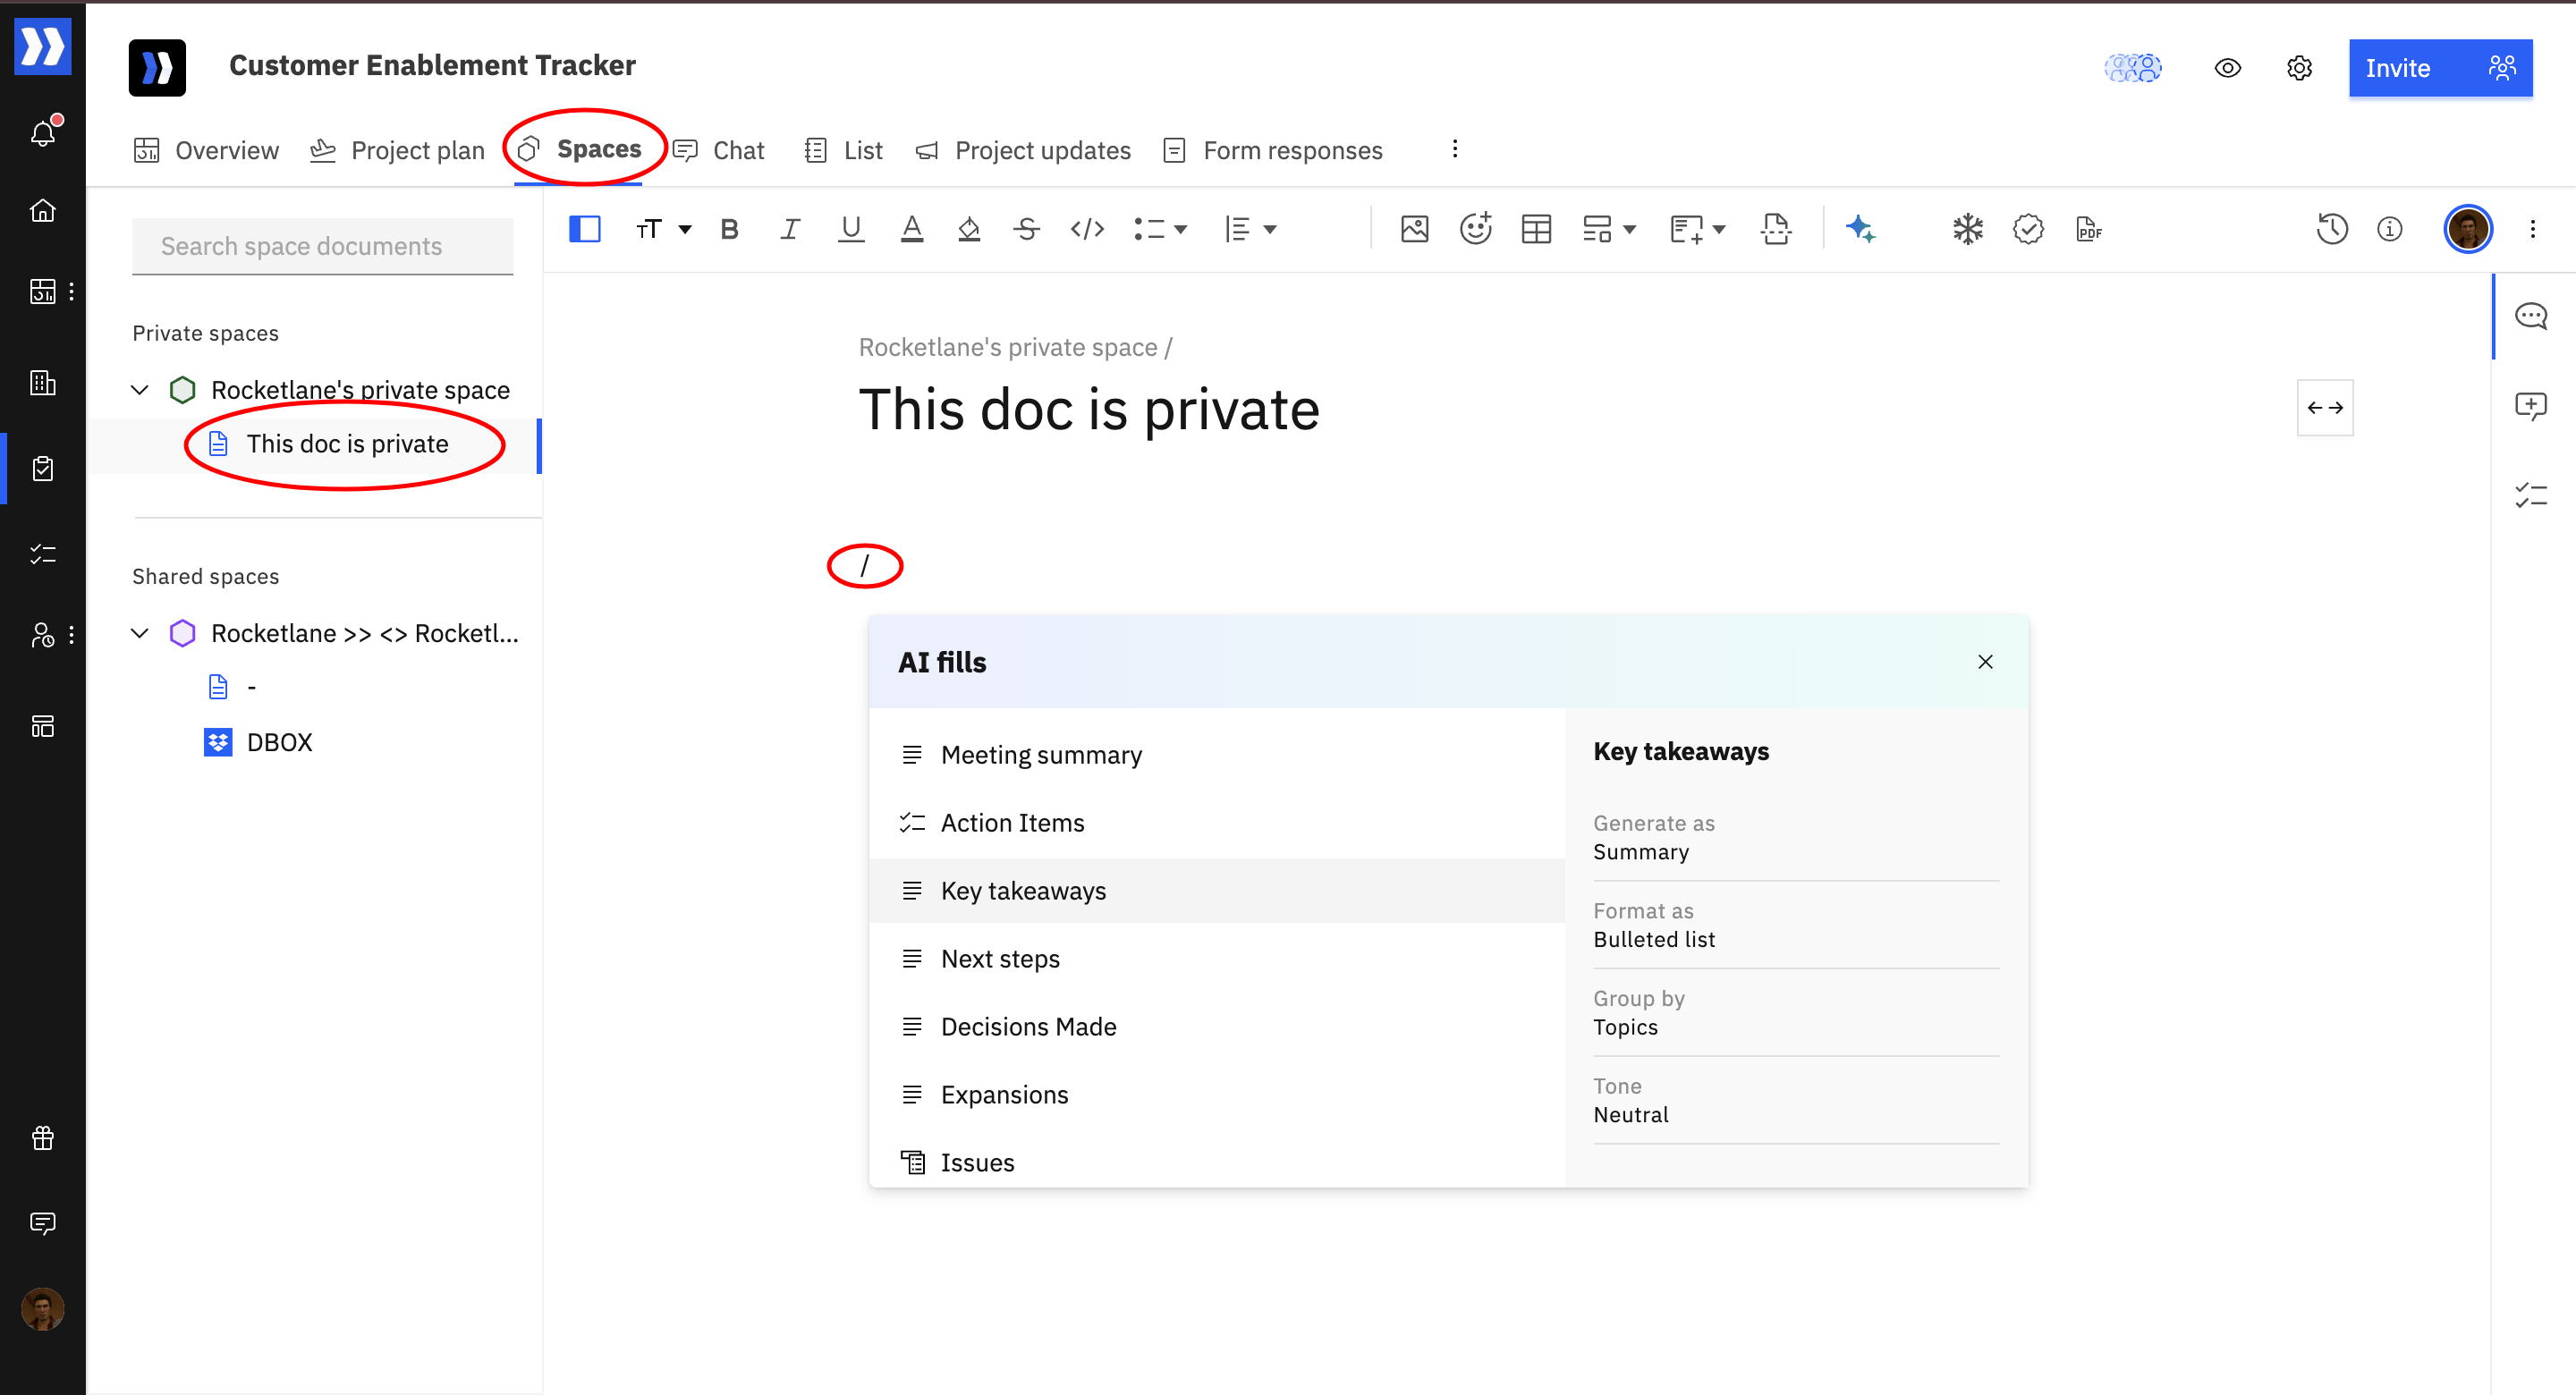
Task: Close the AI fills popup
Action: point(1985,662)
